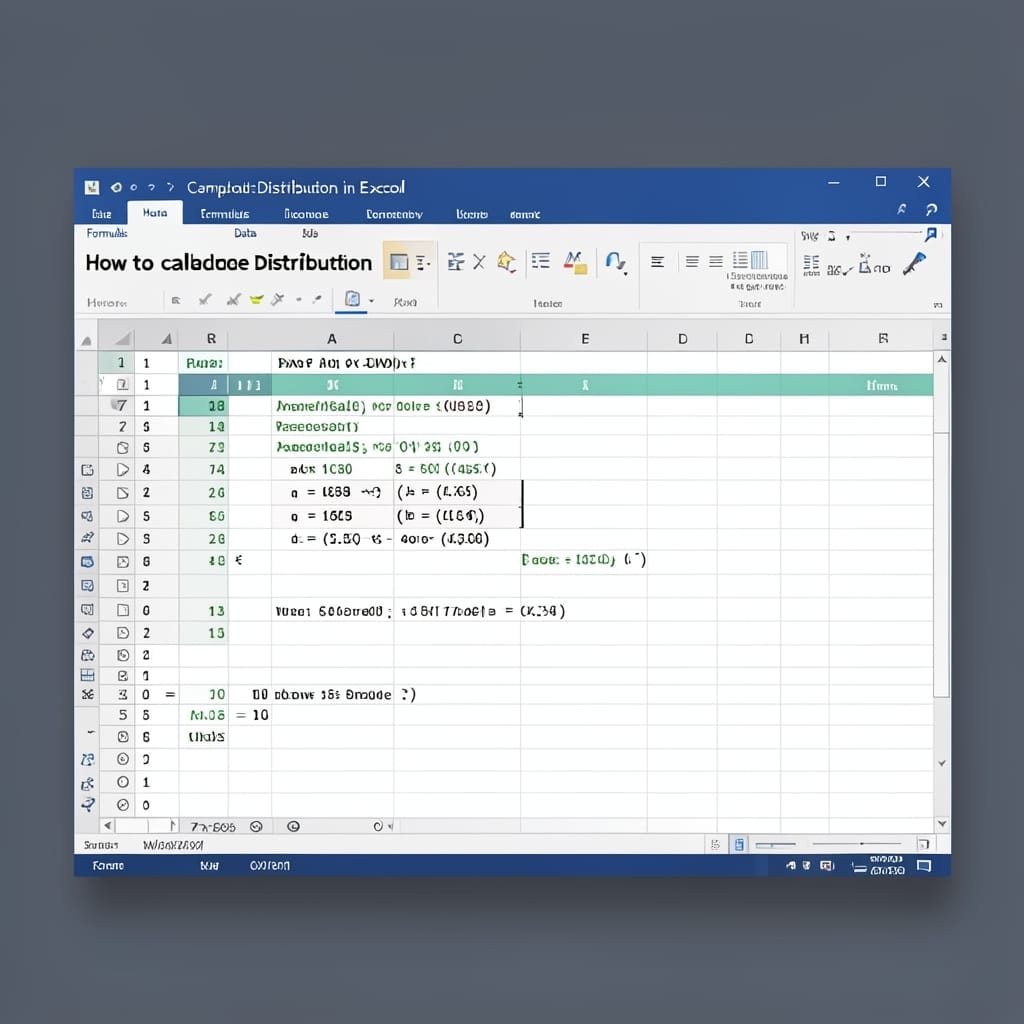
Task: Click the cell with "= 10"
Action: 252,715
